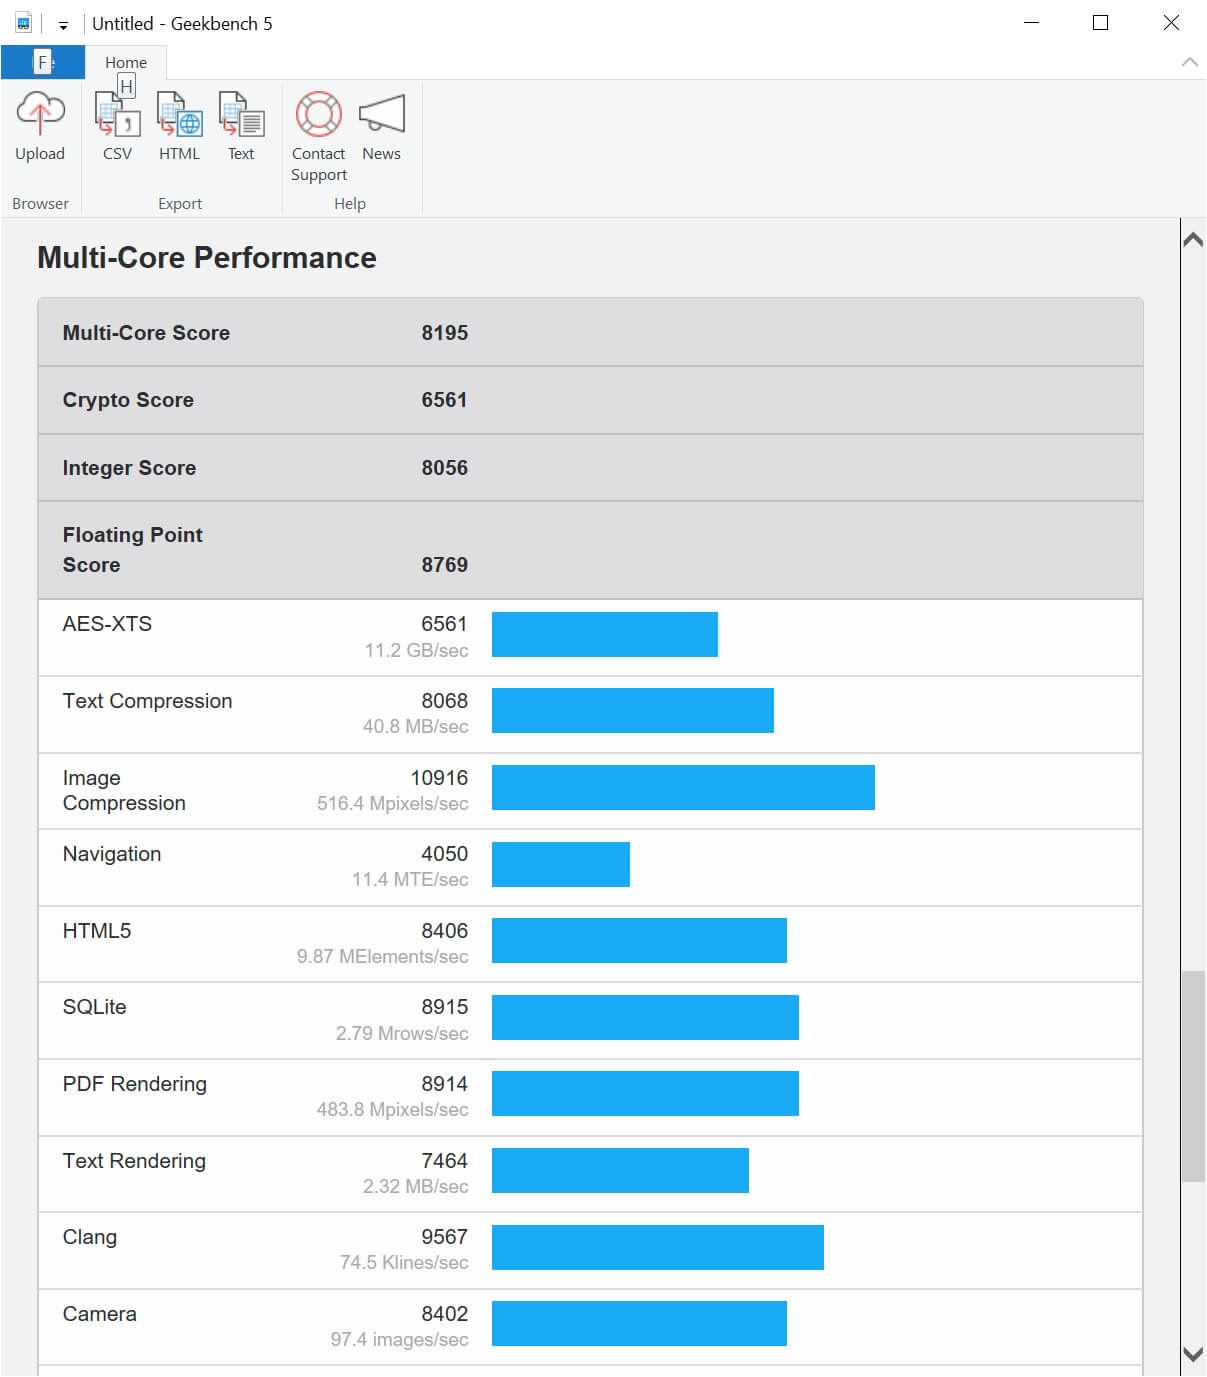Click the scrollbar up arrow
Image resolution: width=1207 pixels, height=1377 pixels.
click(x=1192, y=240)
